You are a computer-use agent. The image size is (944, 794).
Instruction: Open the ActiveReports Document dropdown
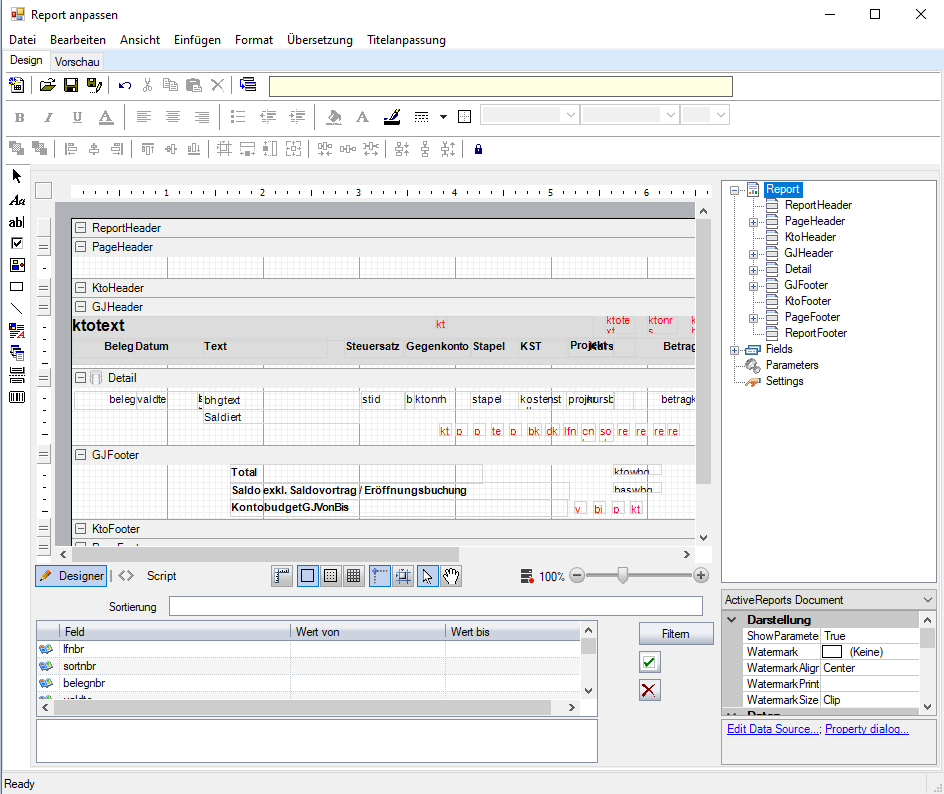tap(929, 600)
